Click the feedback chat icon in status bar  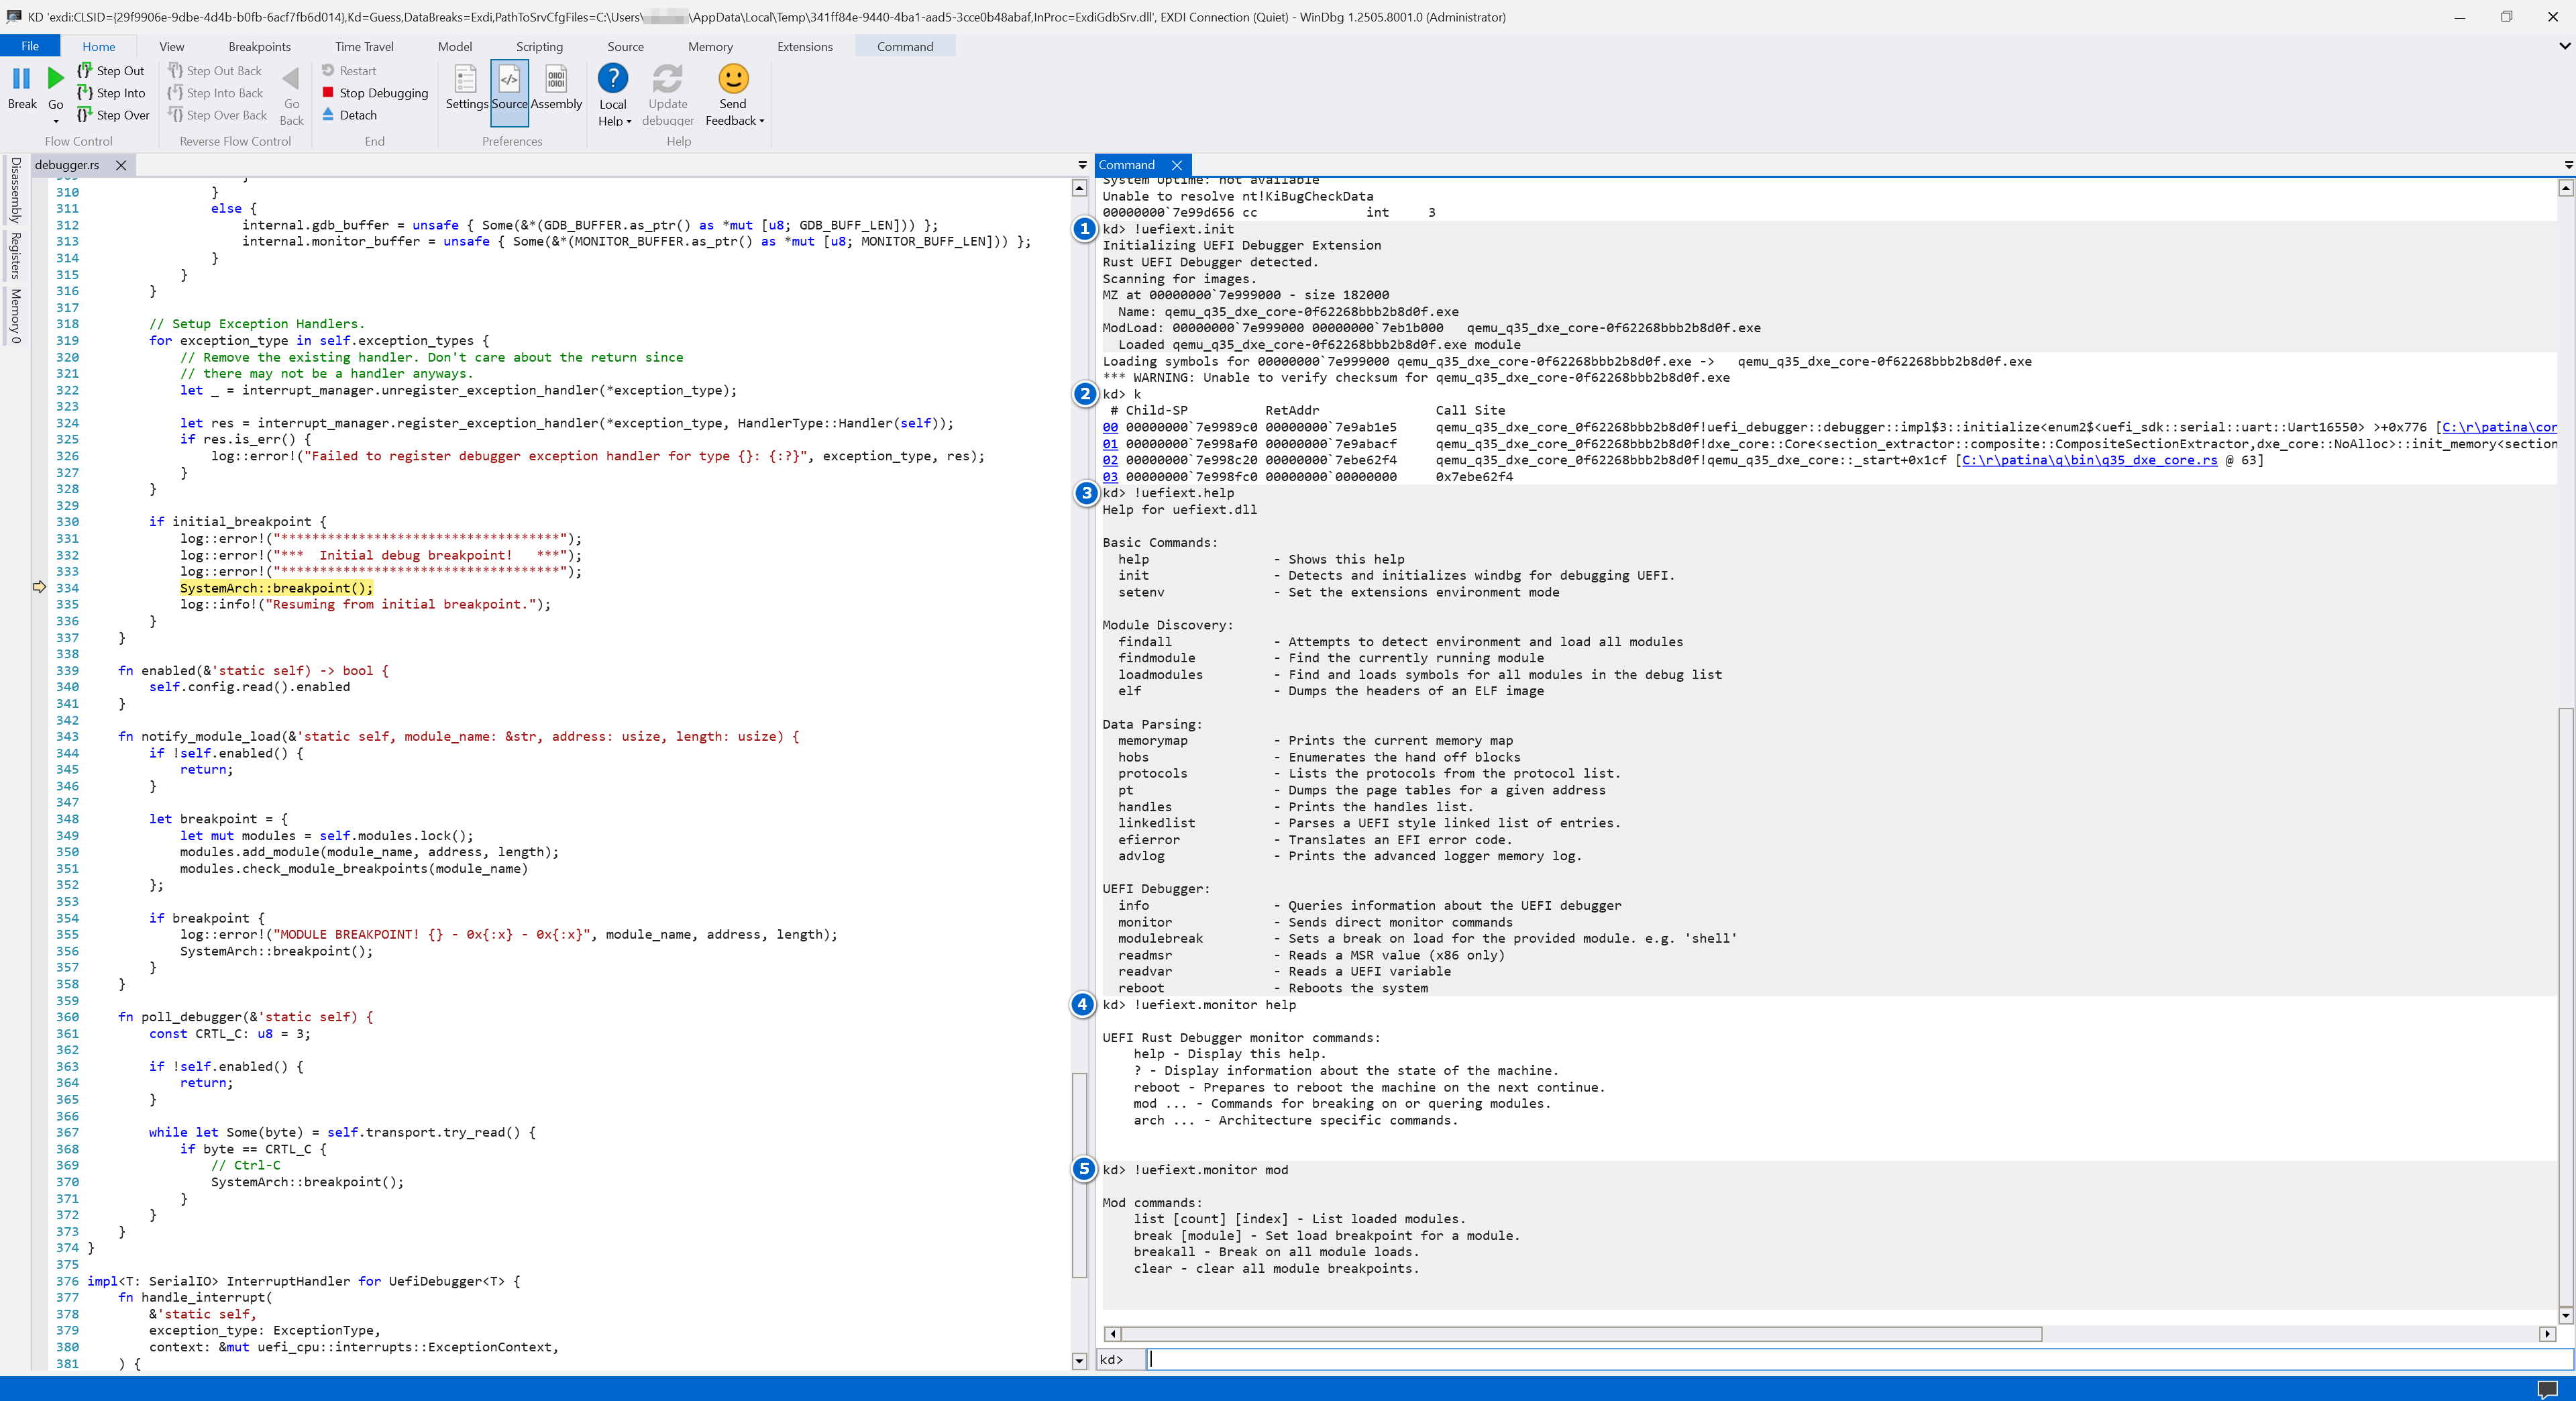tap(2547, 1389)
